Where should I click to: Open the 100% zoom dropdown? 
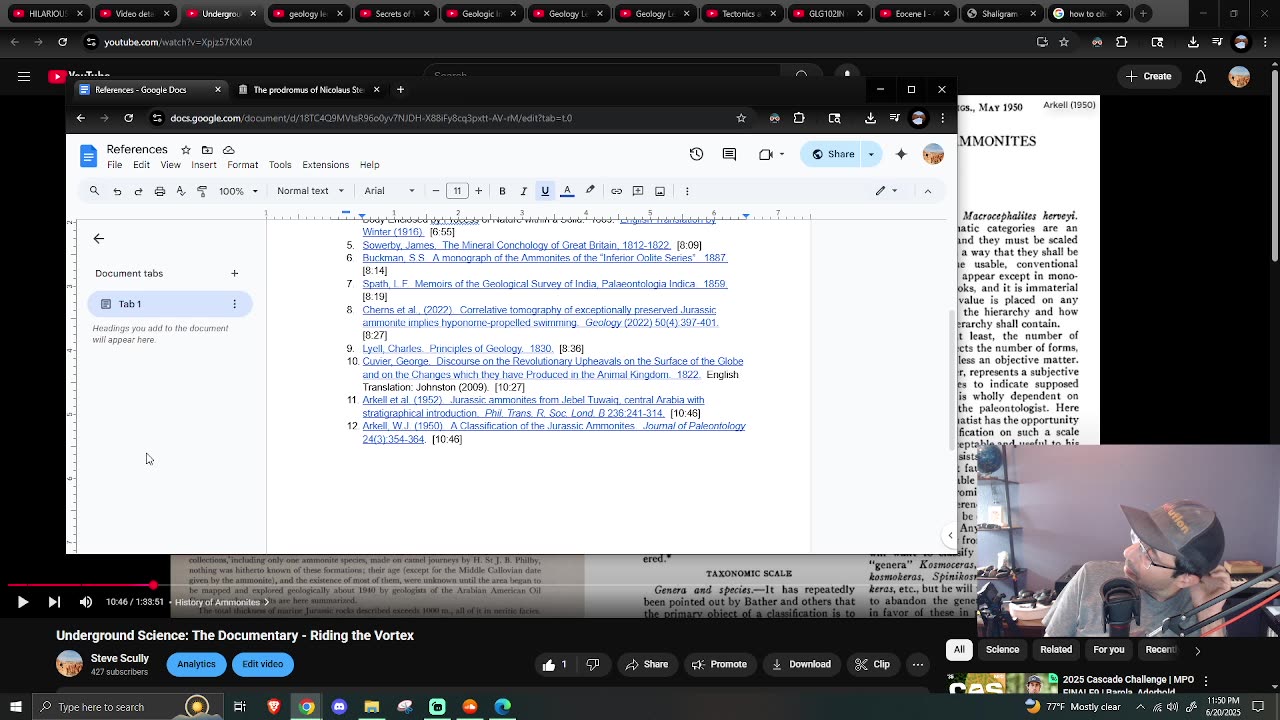point(239,191)
